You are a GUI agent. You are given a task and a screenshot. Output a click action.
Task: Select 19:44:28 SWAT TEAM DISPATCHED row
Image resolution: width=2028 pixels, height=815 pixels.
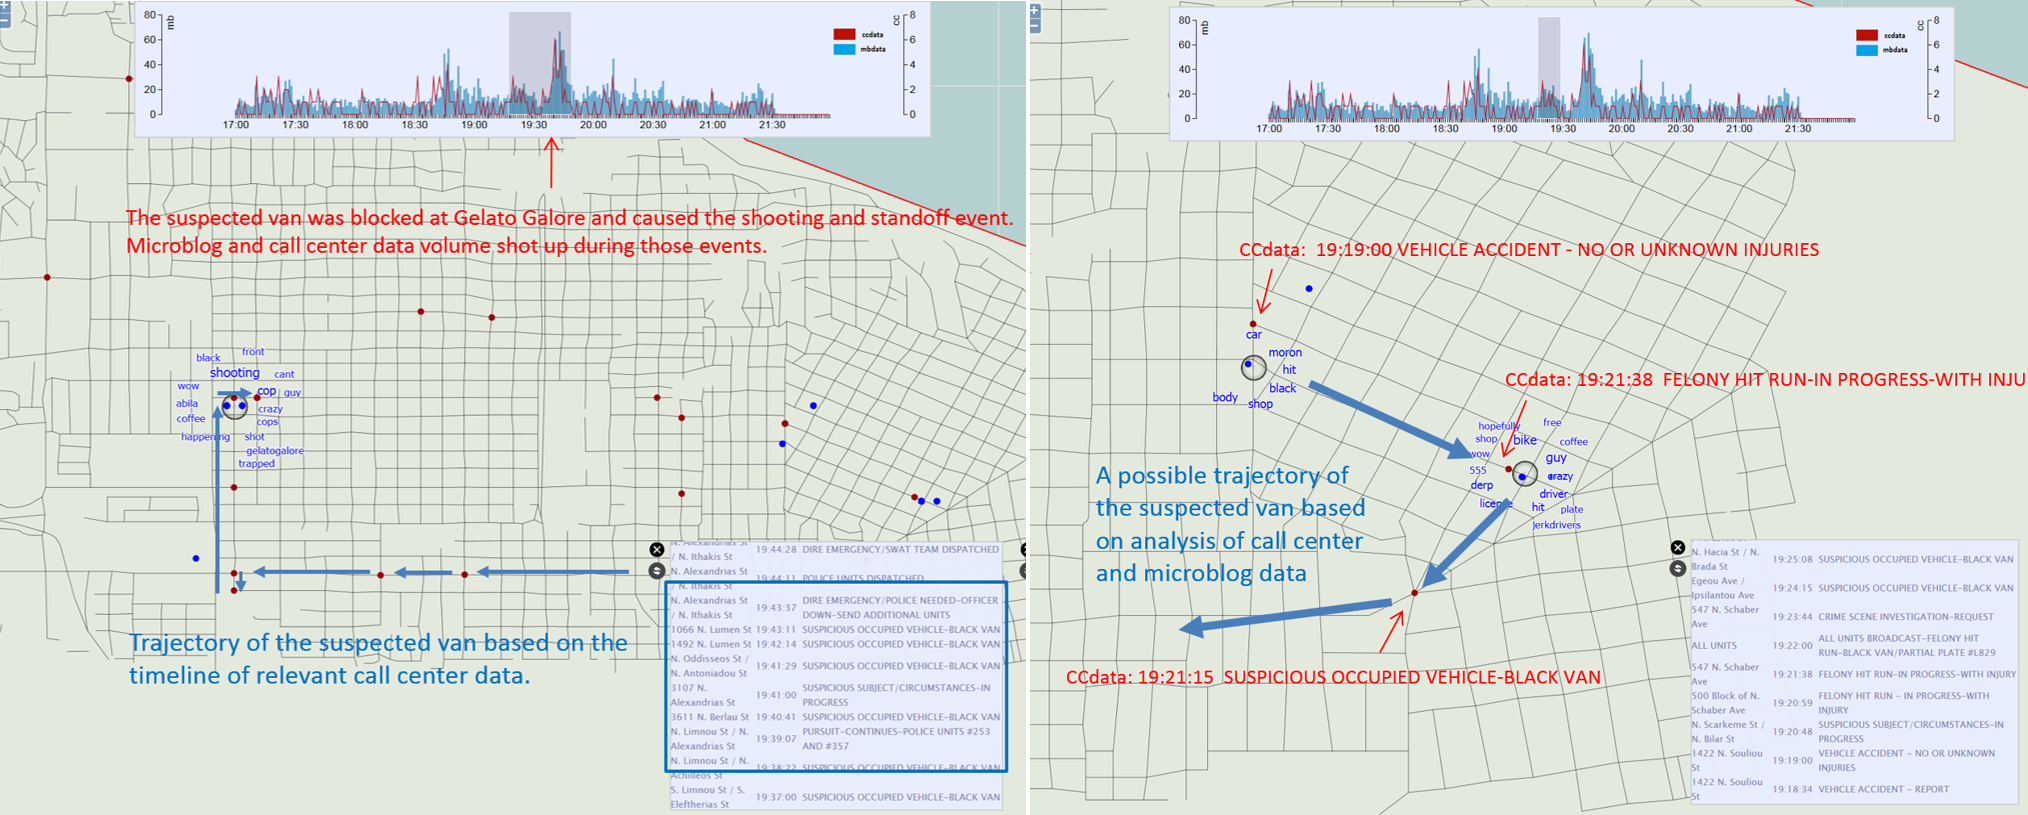point(835,552)
